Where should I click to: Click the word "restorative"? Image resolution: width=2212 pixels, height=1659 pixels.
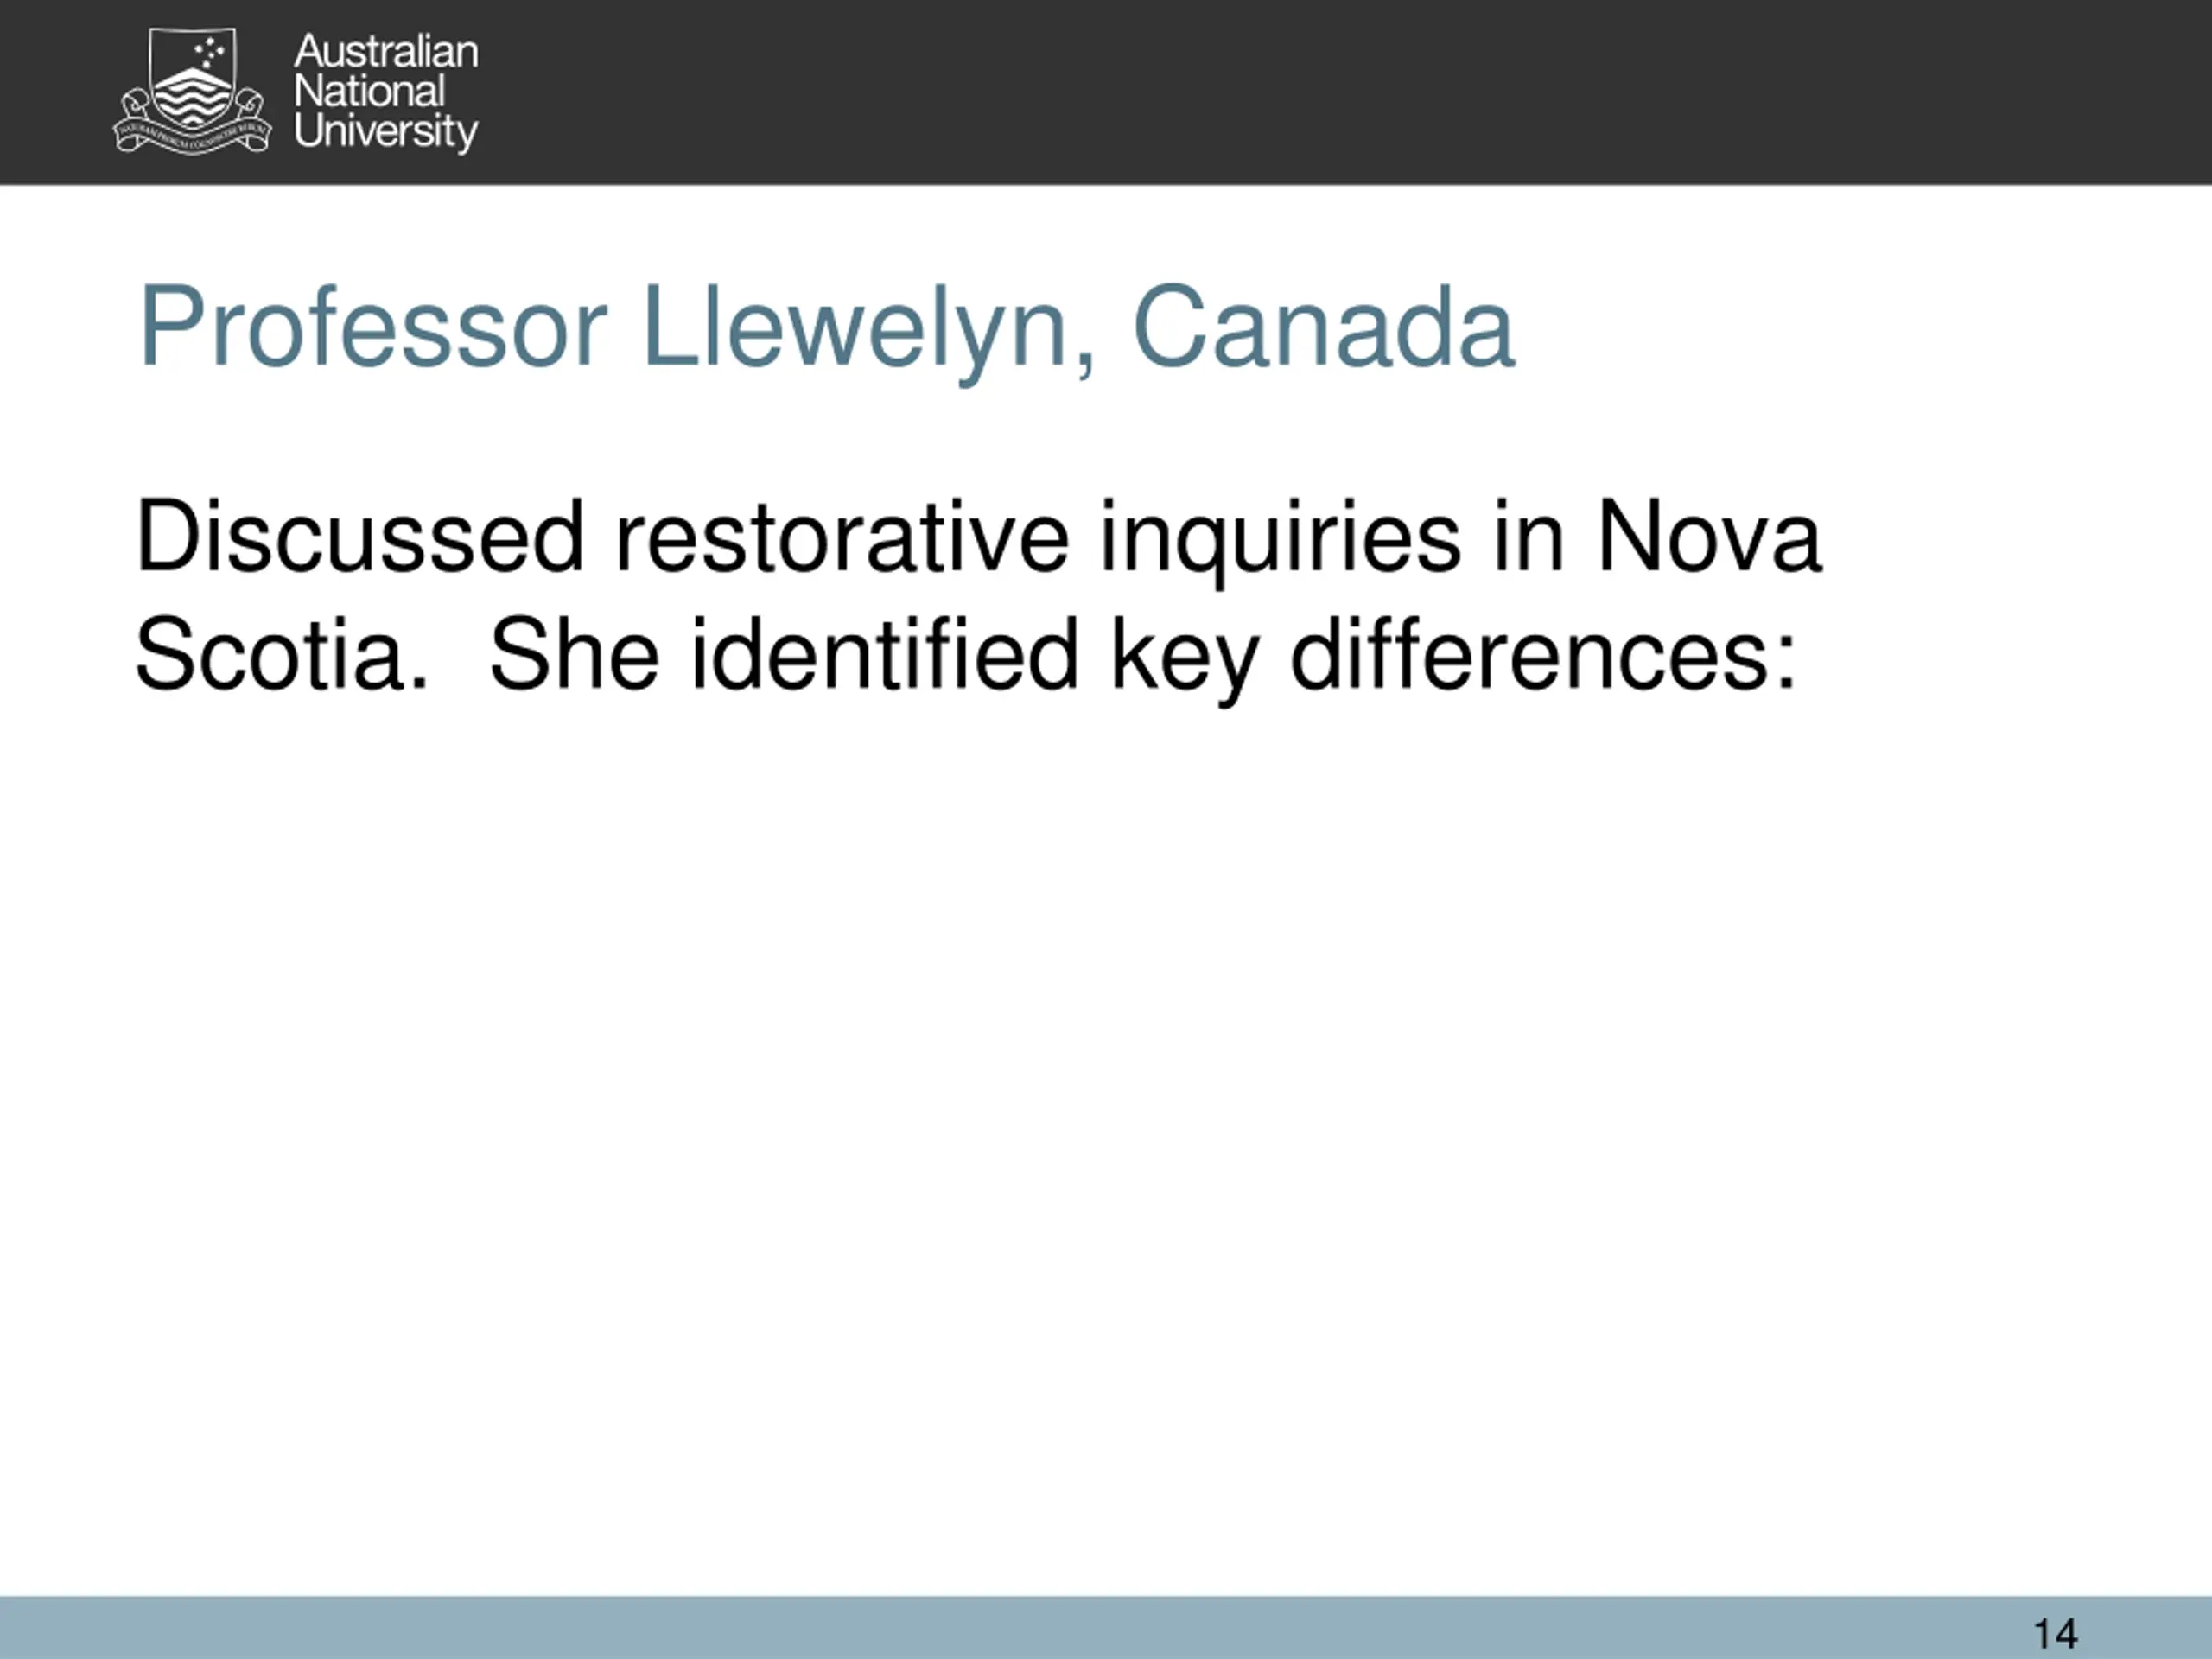[x=842, y=537]
